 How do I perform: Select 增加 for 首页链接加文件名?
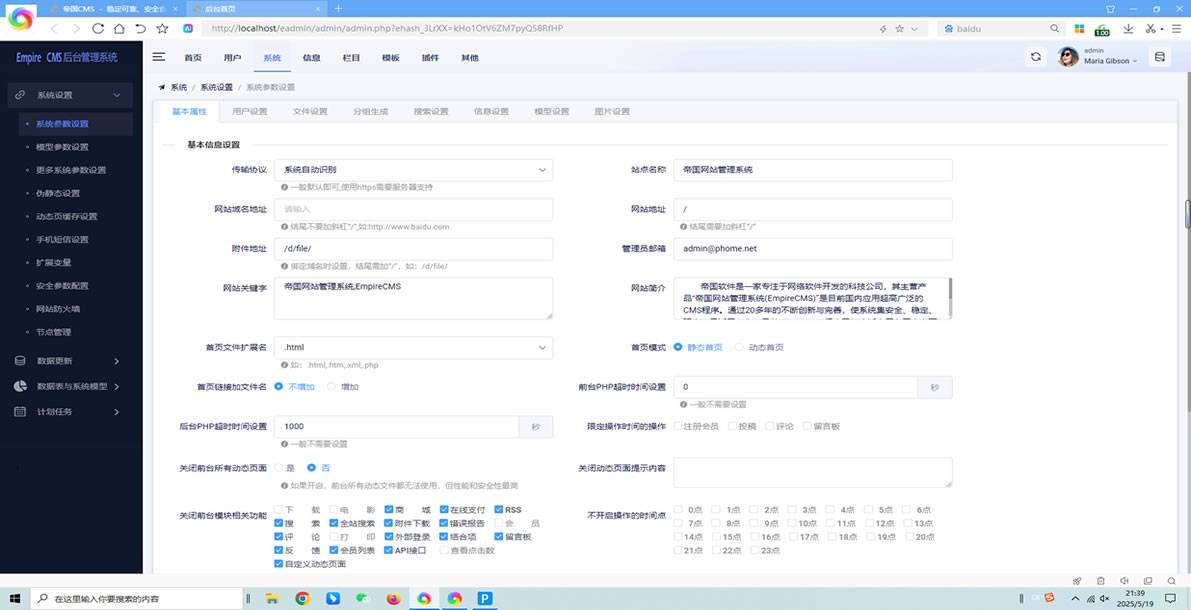click(x=332, y=387)
